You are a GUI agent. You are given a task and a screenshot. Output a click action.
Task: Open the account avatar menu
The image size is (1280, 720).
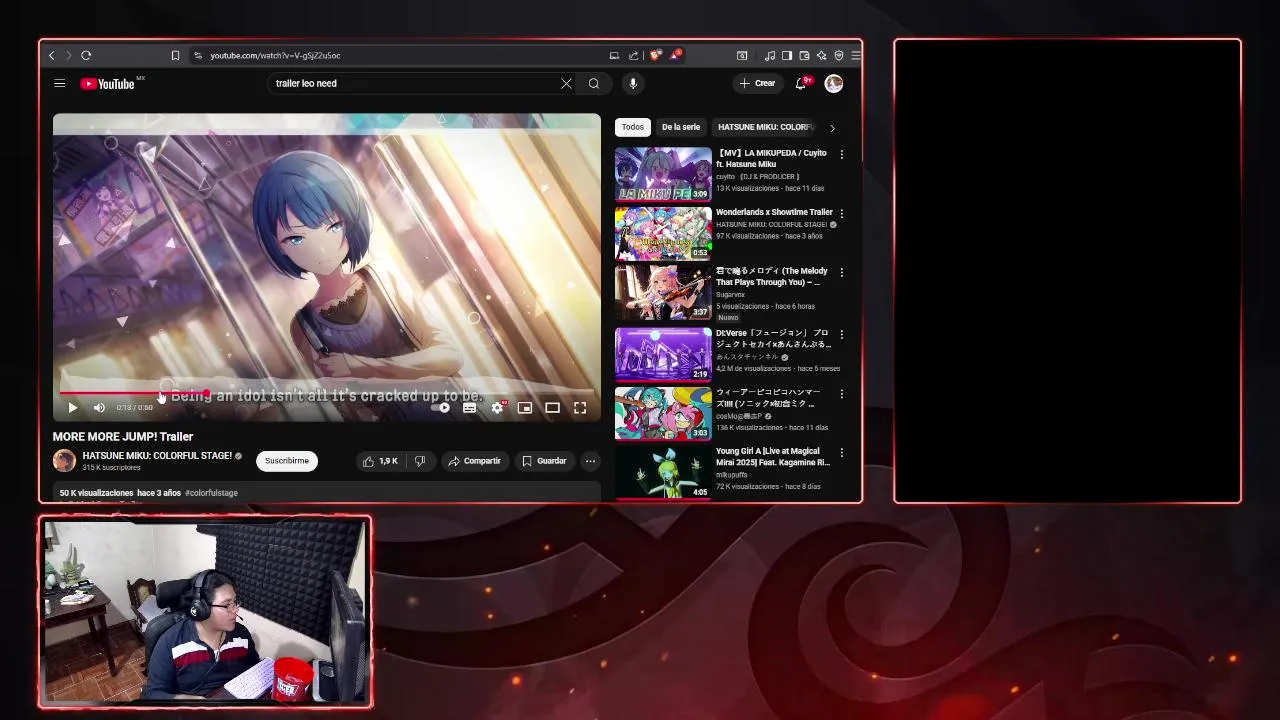pos(834,84)
